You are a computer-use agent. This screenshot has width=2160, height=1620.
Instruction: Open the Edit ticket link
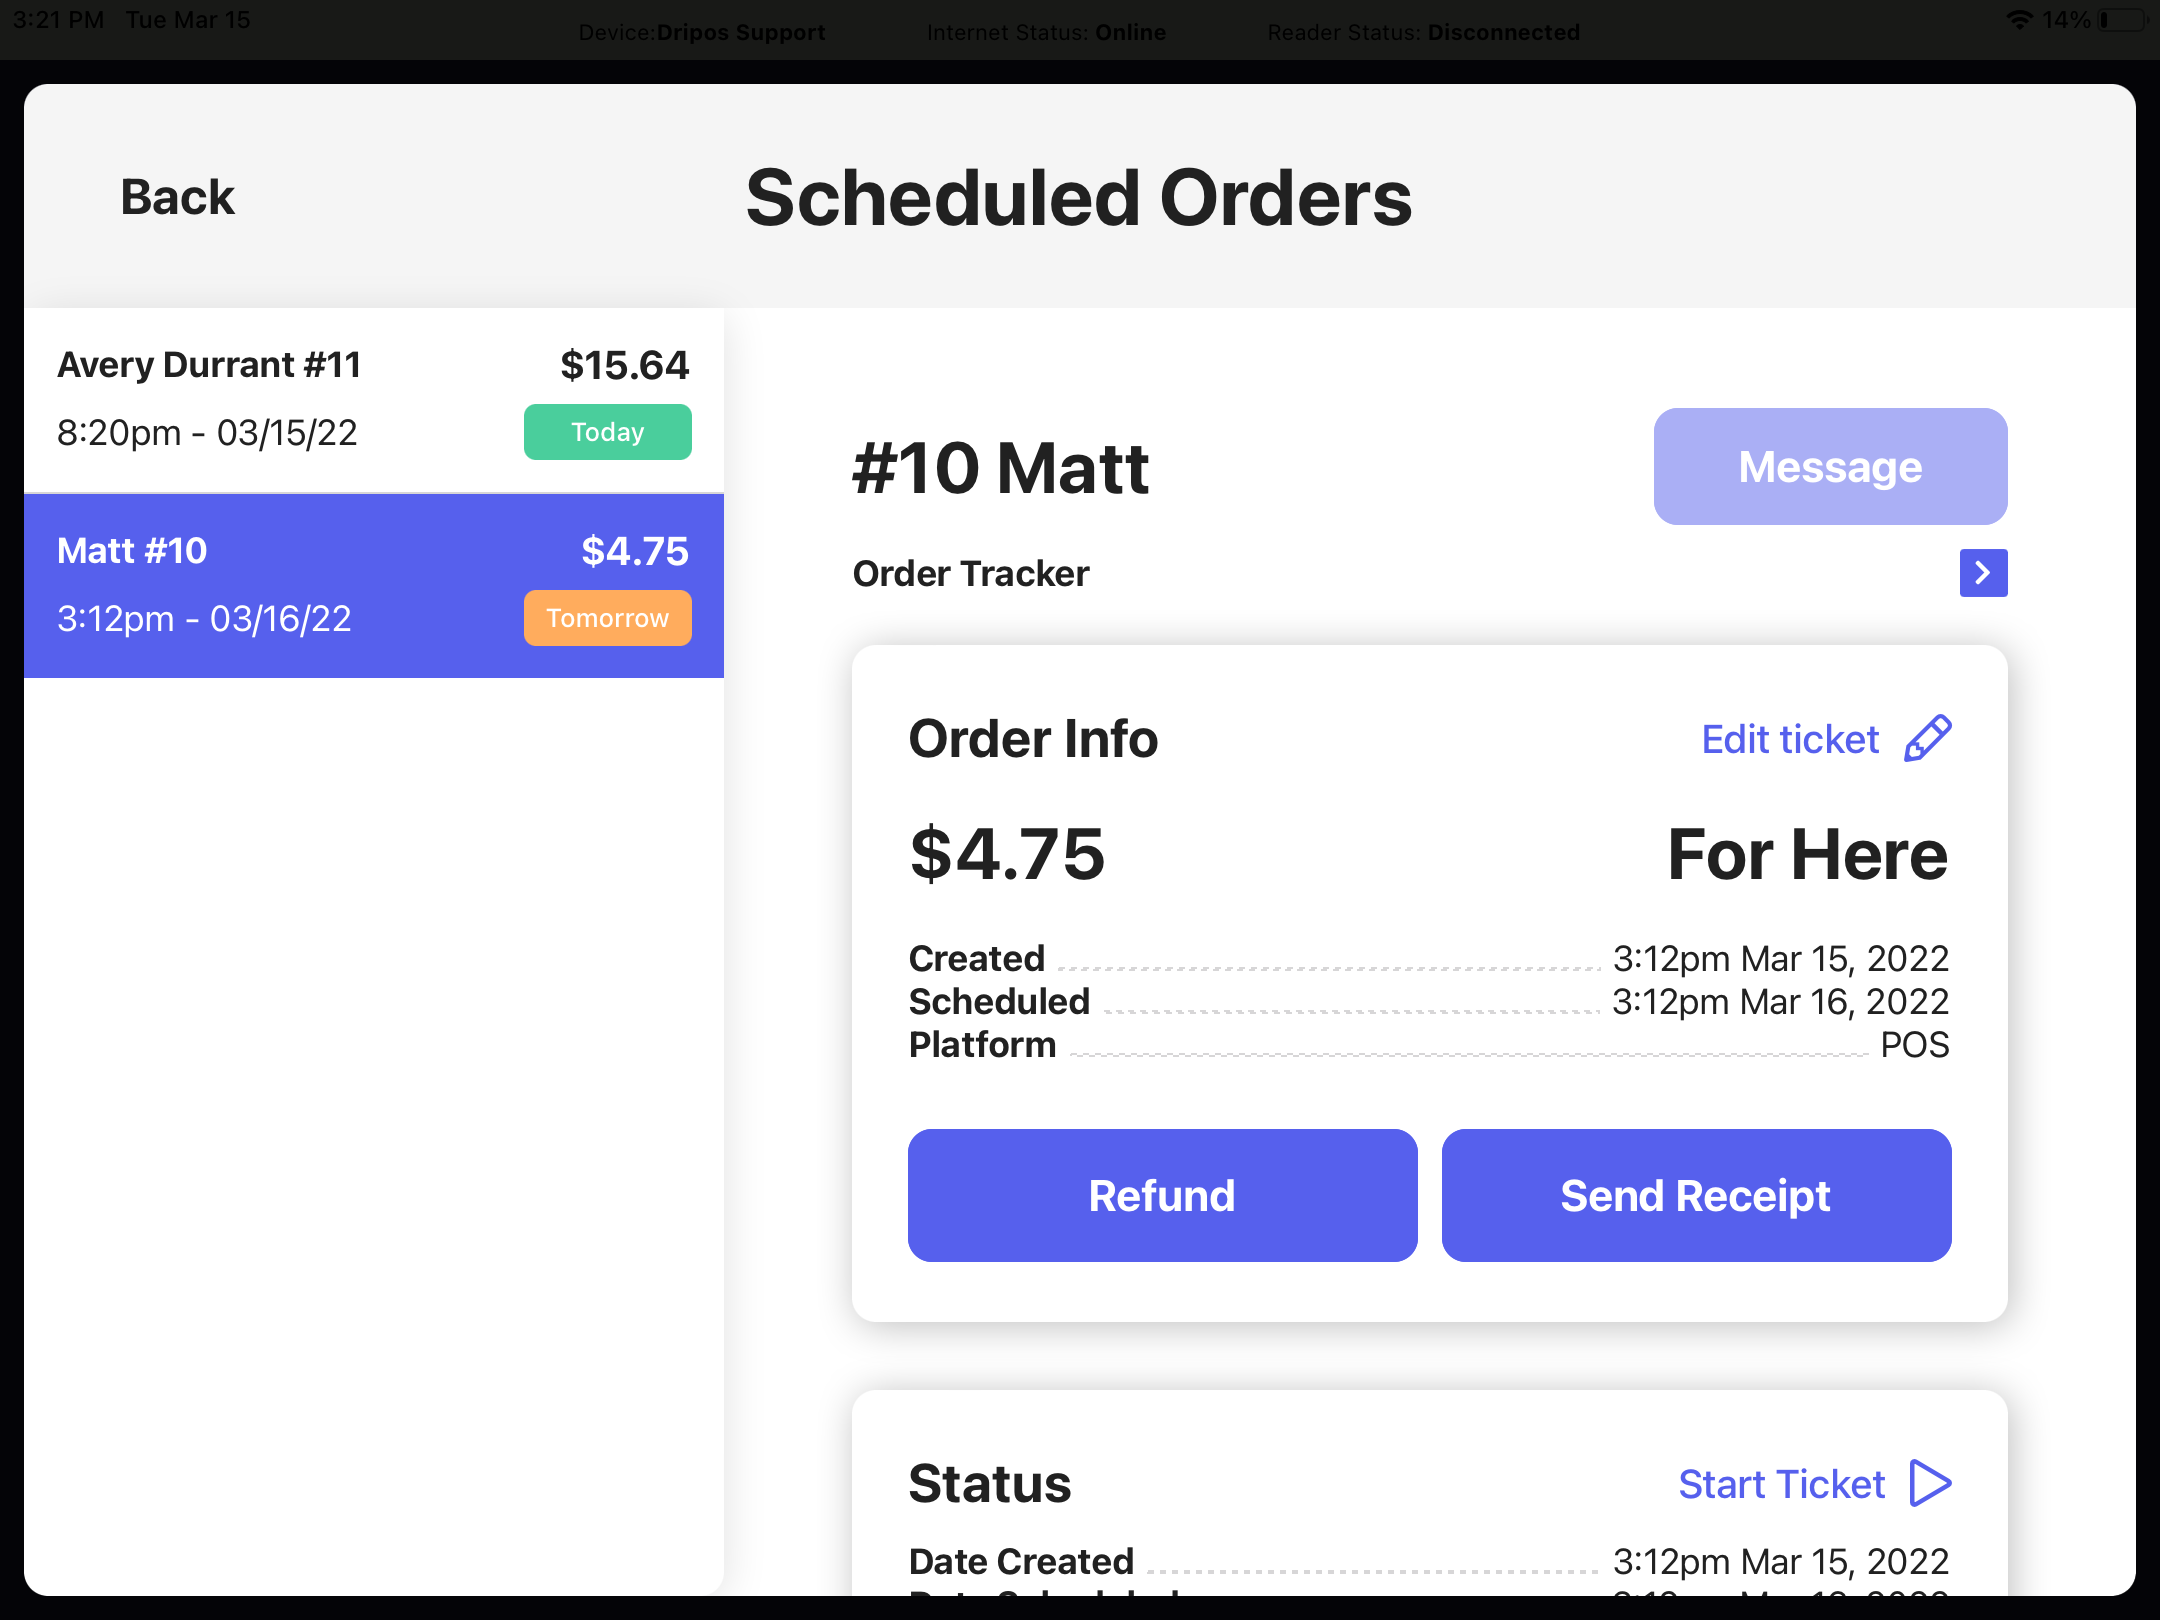click(1790, 740)
